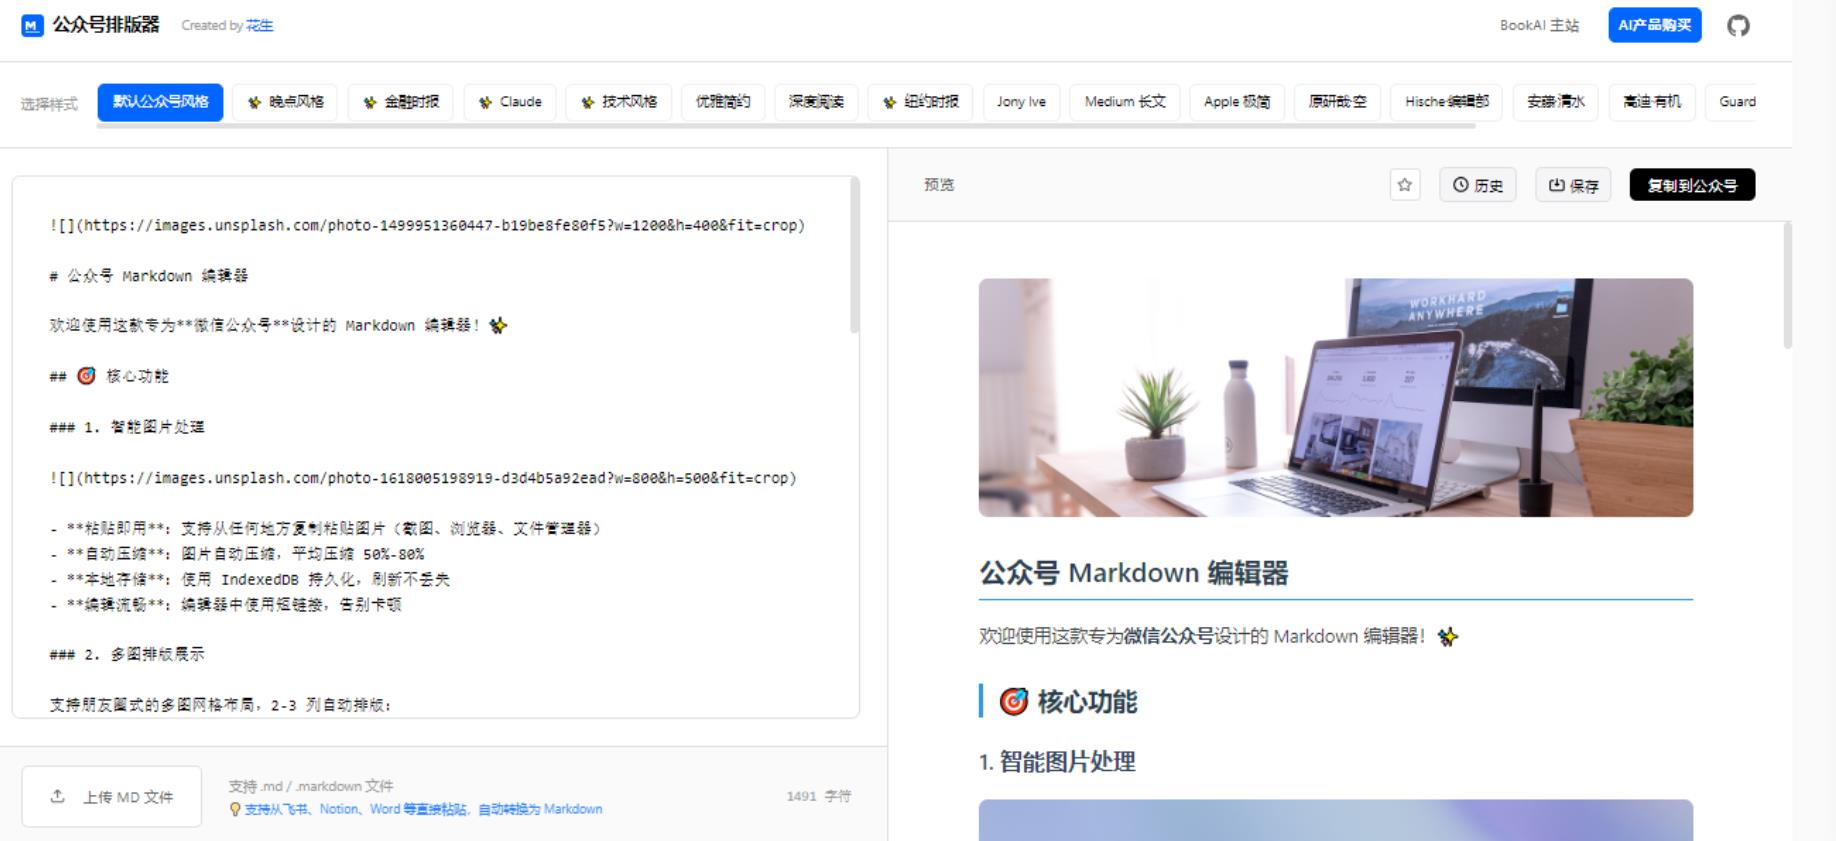Switch to 纽约时报 style
The height and width of the screenshot is (841, 1836).
[x=920, y=102]
